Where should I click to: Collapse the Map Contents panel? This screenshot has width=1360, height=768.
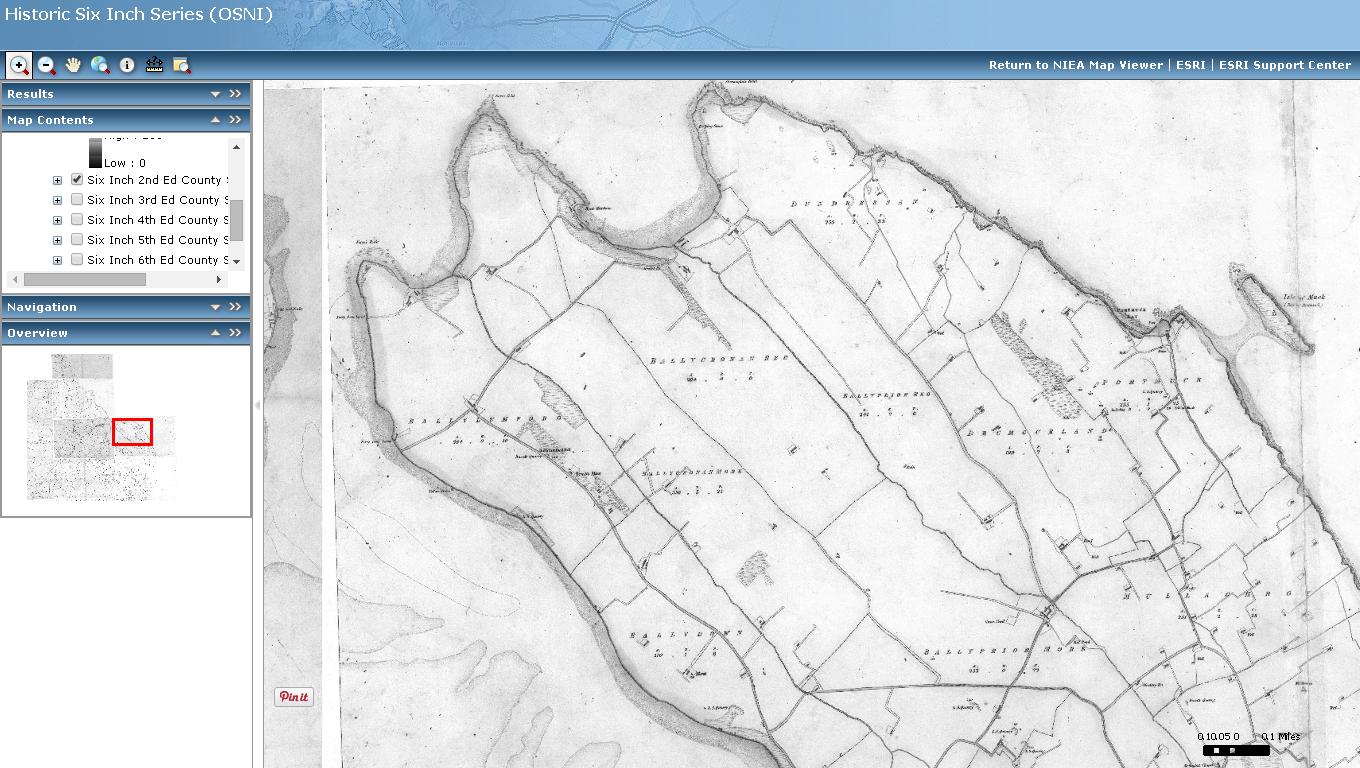(x=216, y=120)
